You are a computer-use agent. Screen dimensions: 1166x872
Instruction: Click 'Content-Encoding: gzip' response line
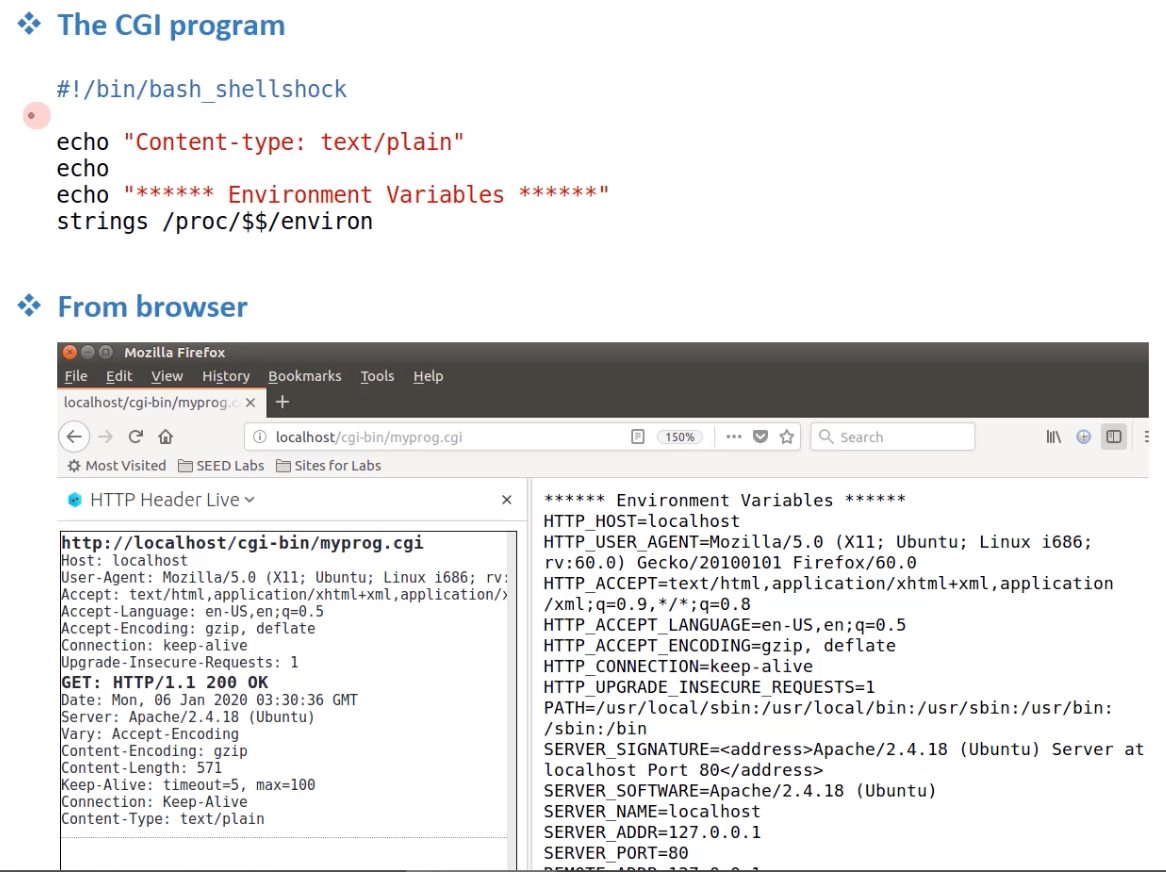tap(155, 752)
